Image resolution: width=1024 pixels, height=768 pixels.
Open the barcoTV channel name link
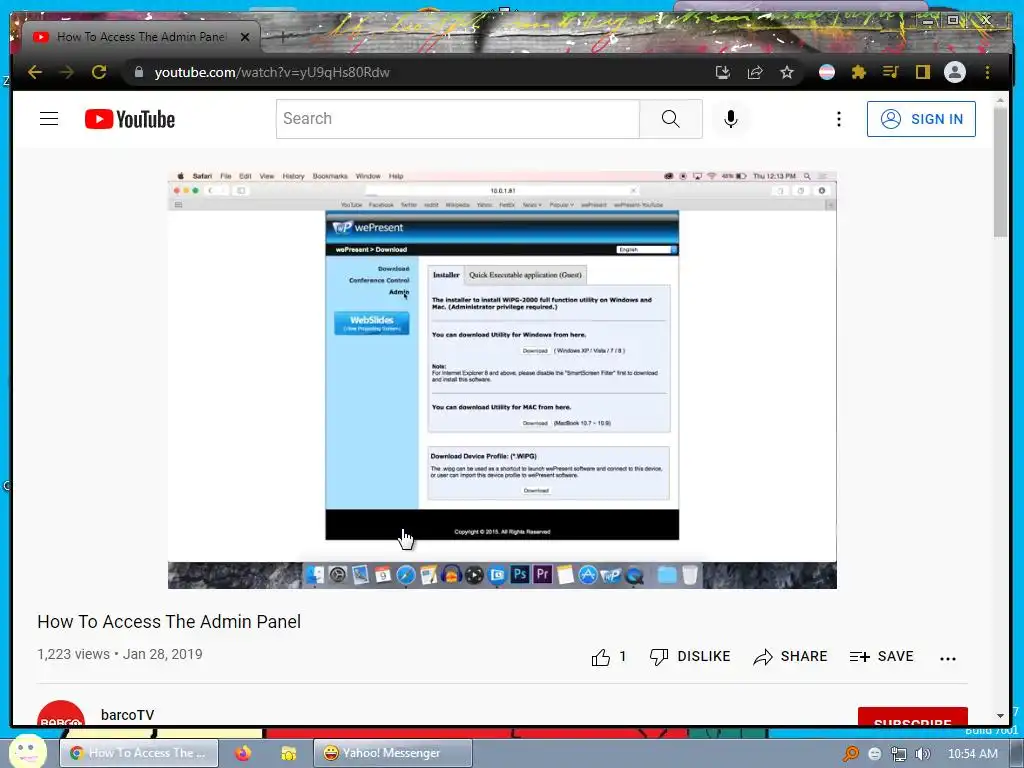127,715
